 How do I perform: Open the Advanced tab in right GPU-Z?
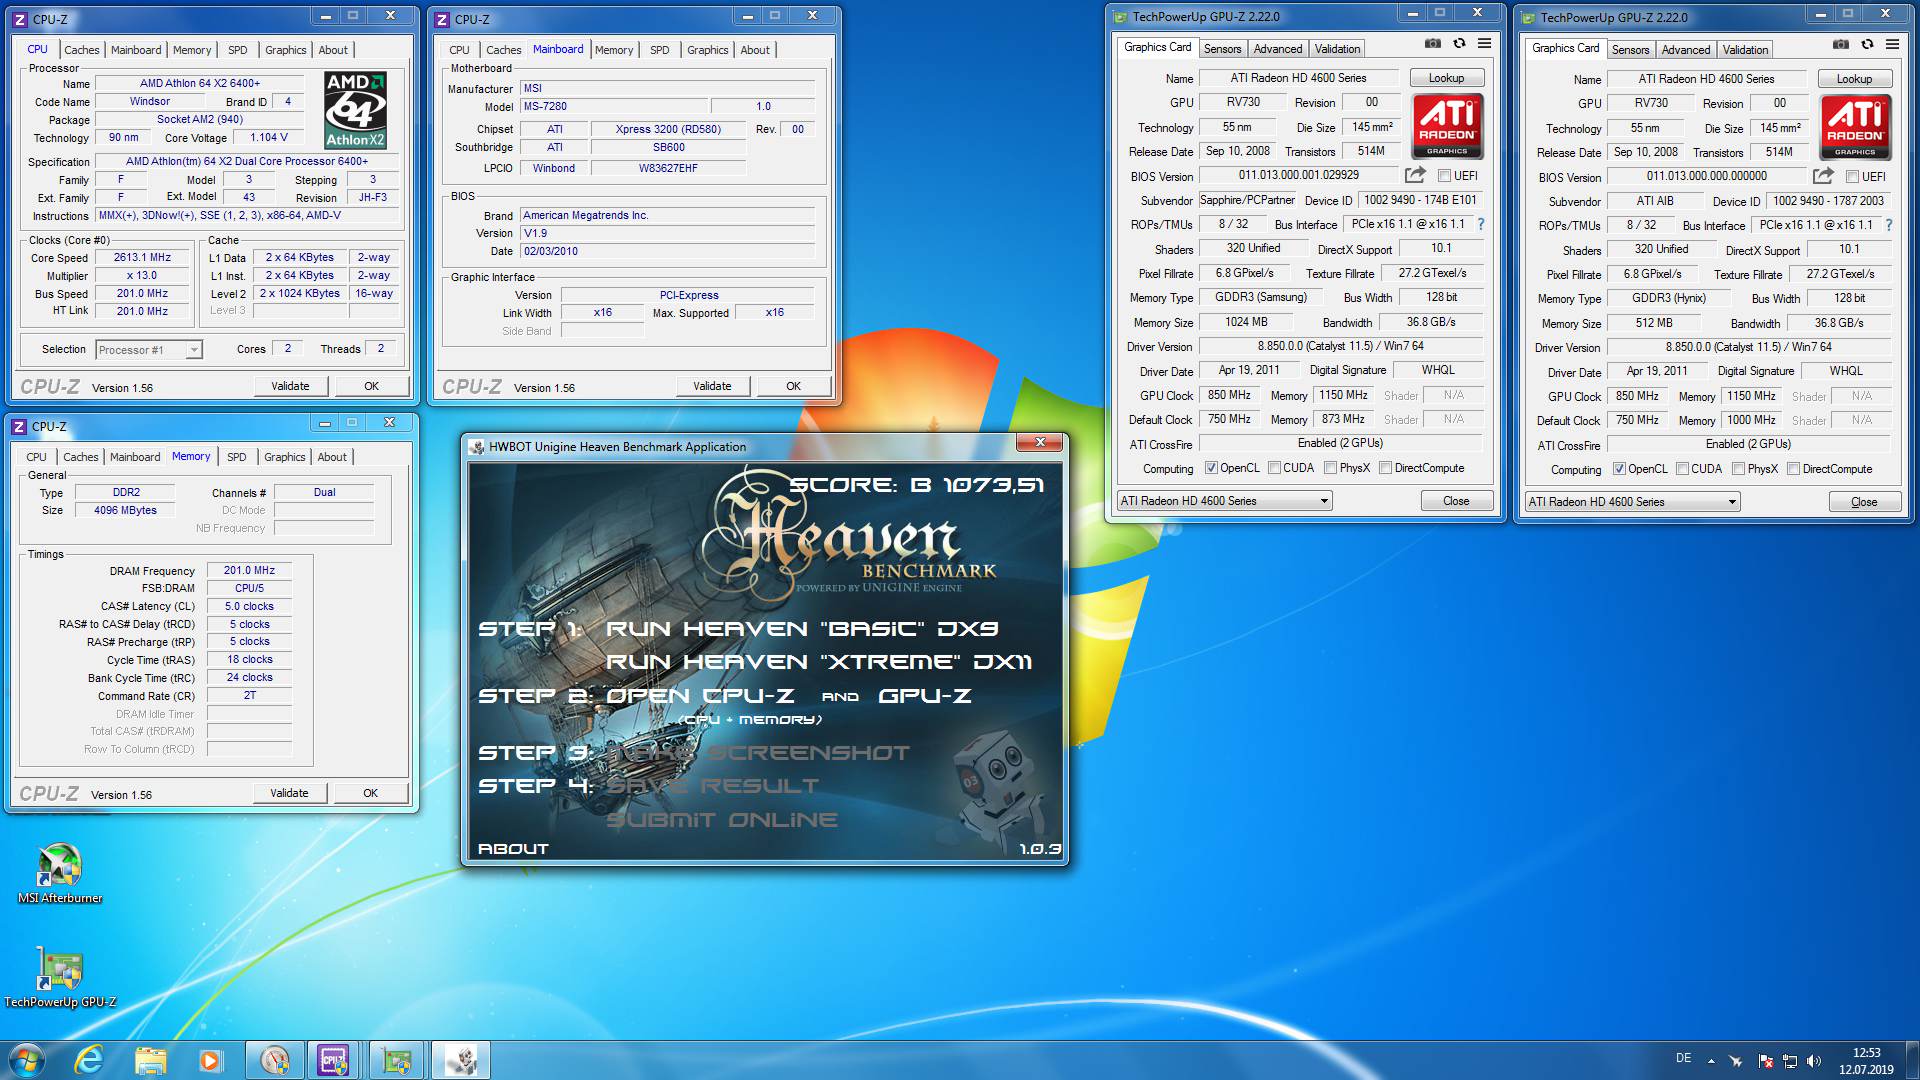1686,50
